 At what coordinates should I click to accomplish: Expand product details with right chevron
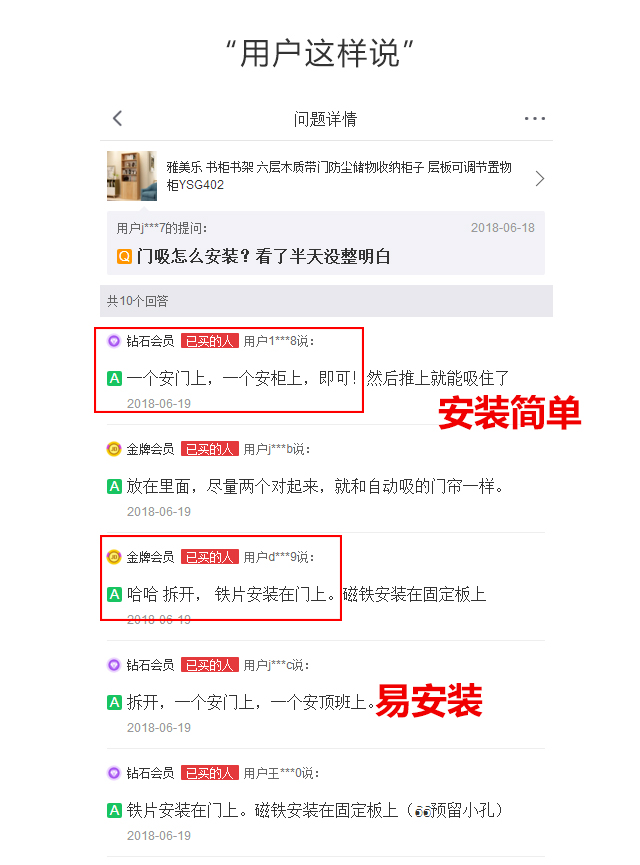tap(540, 178)
